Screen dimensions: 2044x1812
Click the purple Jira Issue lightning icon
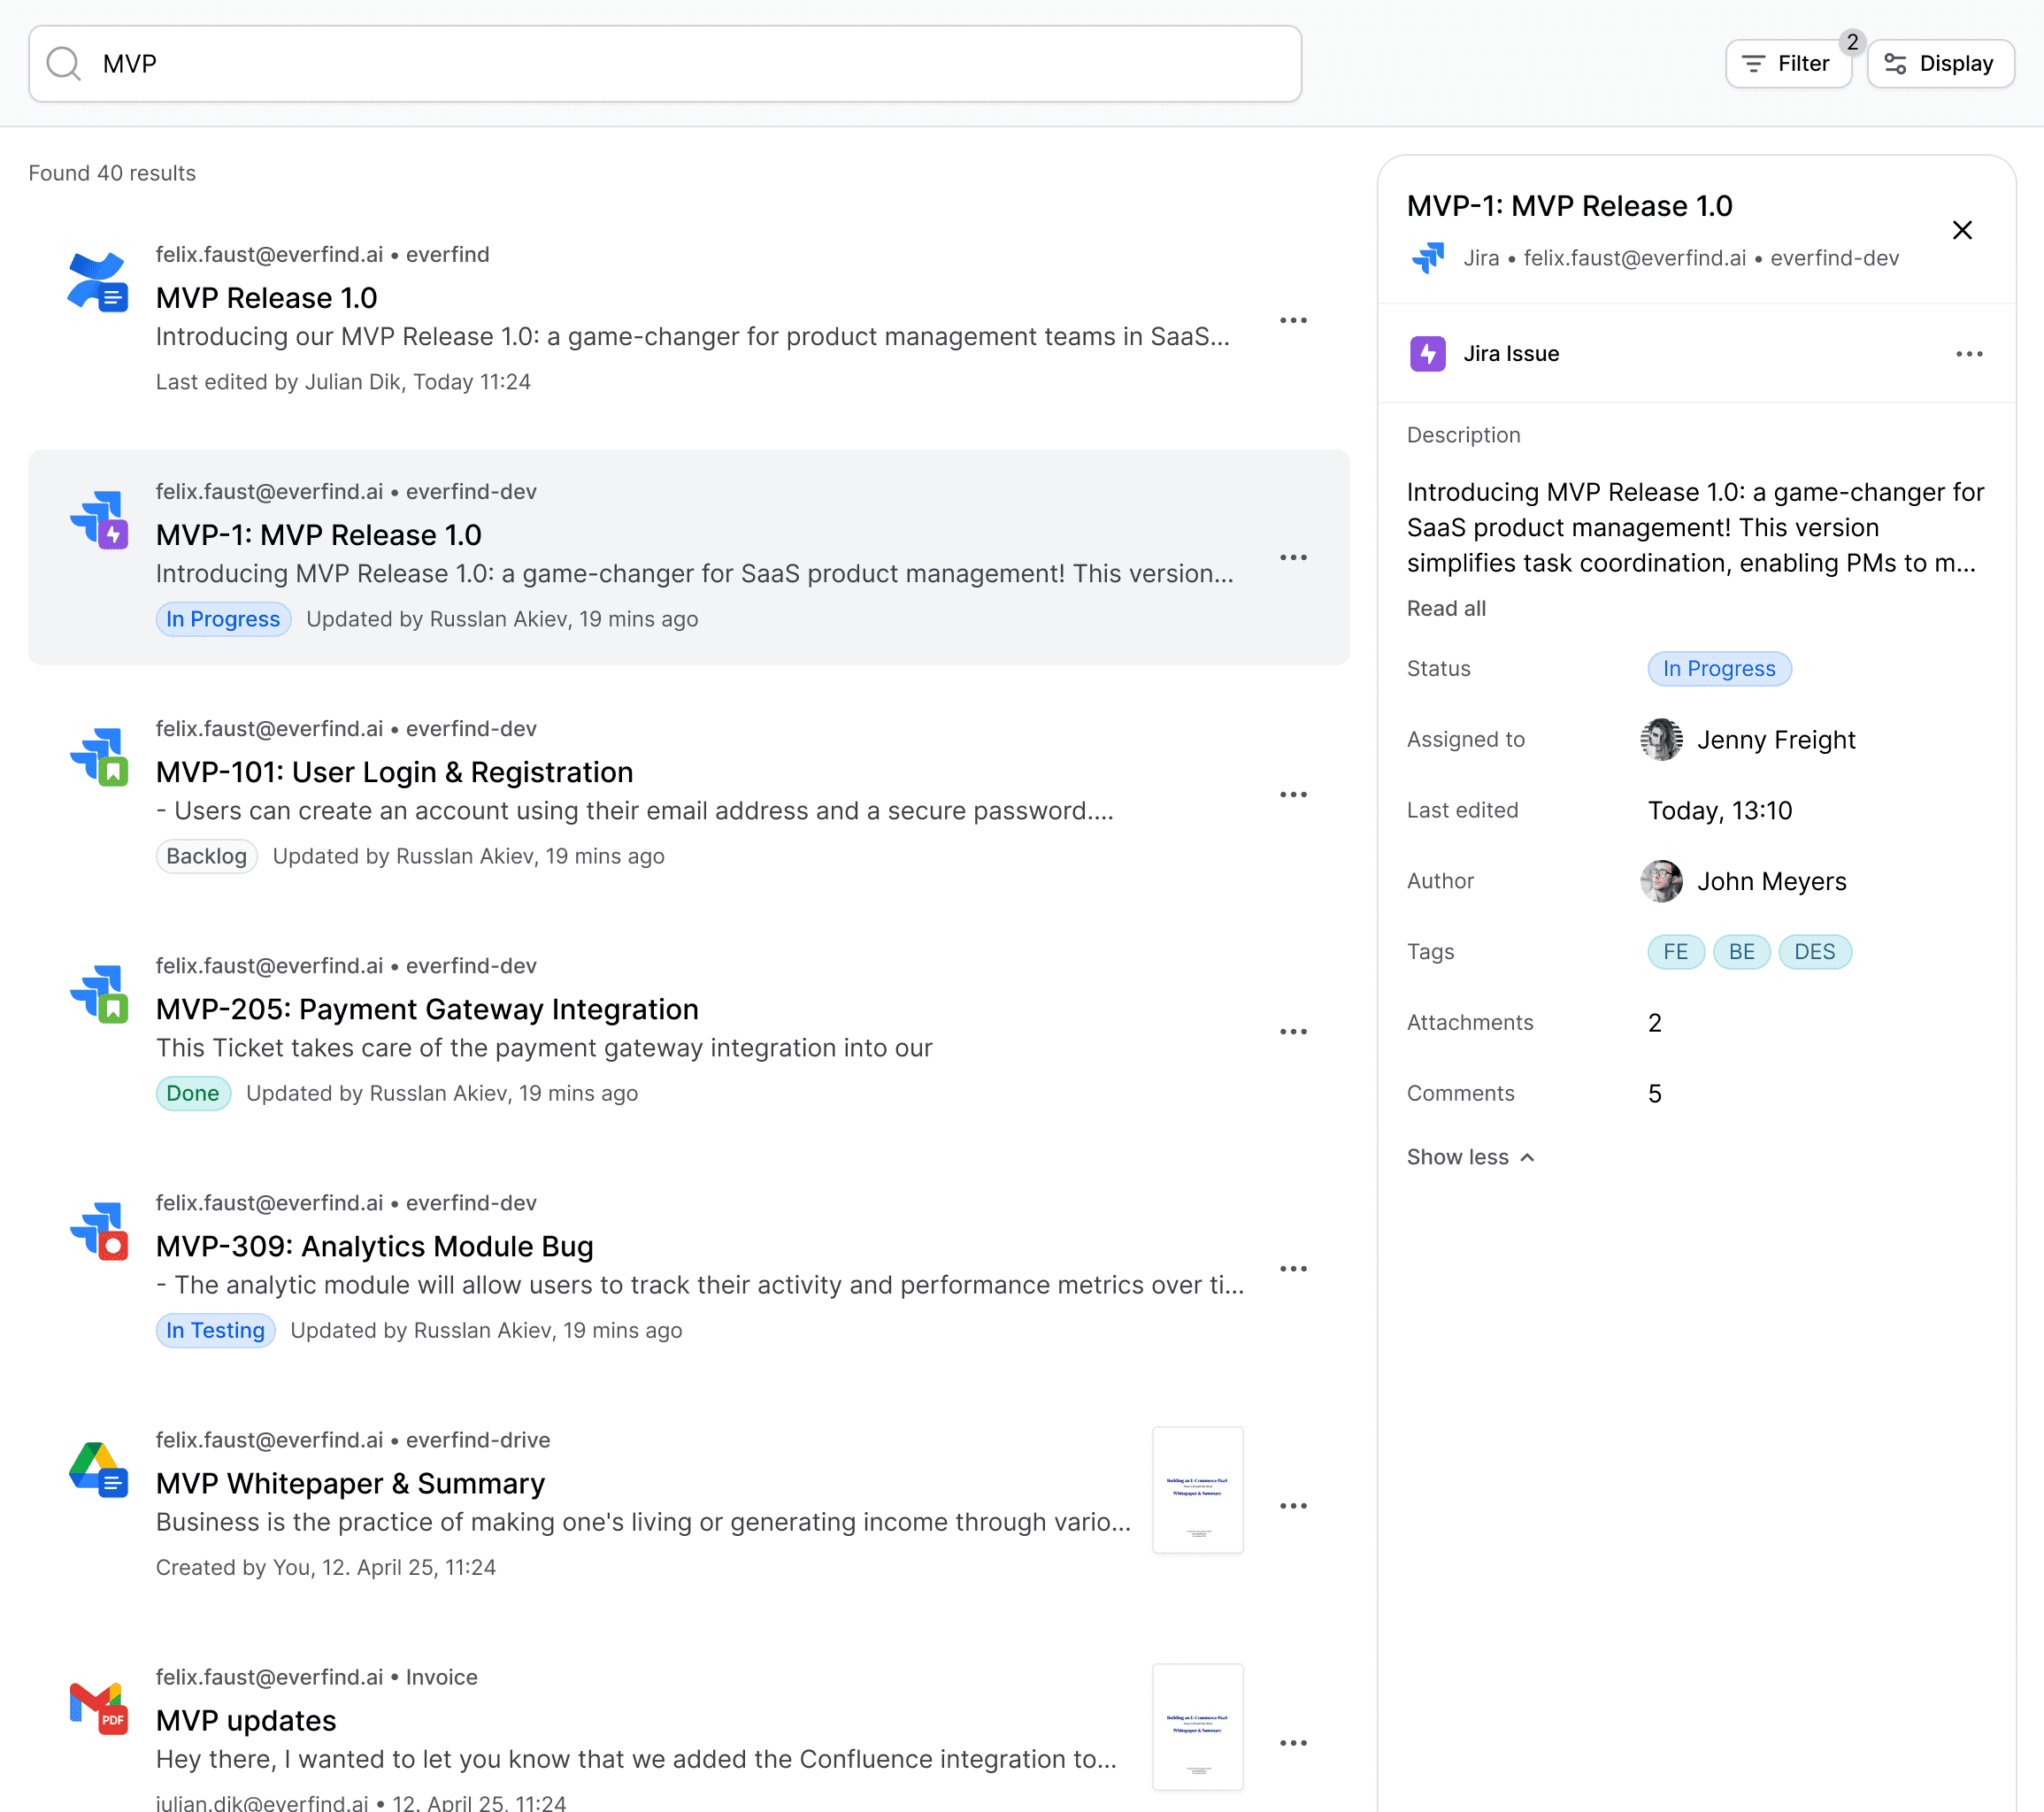coord(1428,354)
